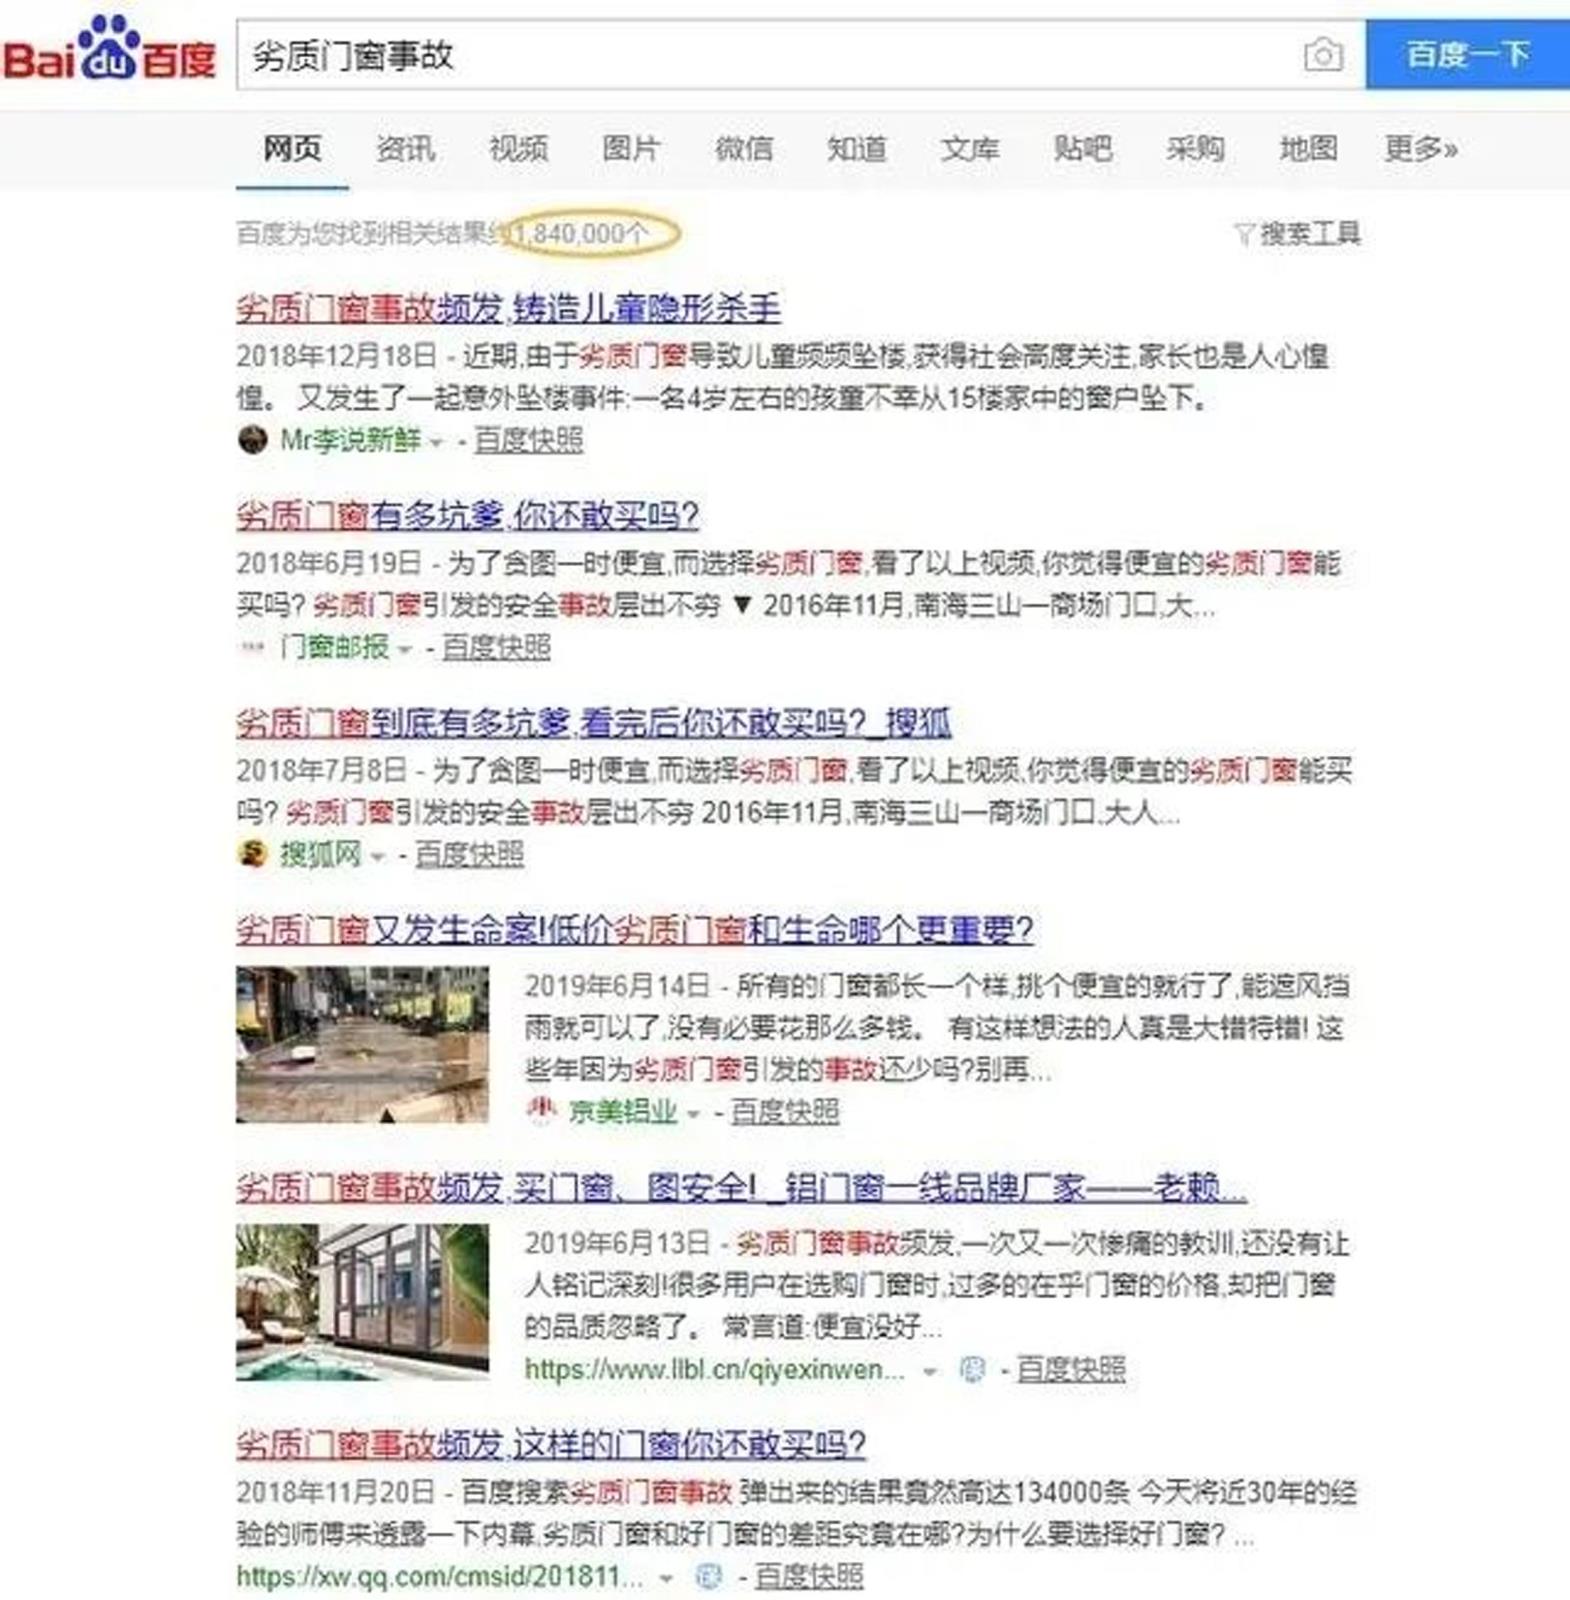Open 百度快照 for the Mr李说新鲜 result
This screenshot has height=1600, width=1570.
tap(529, 440)
